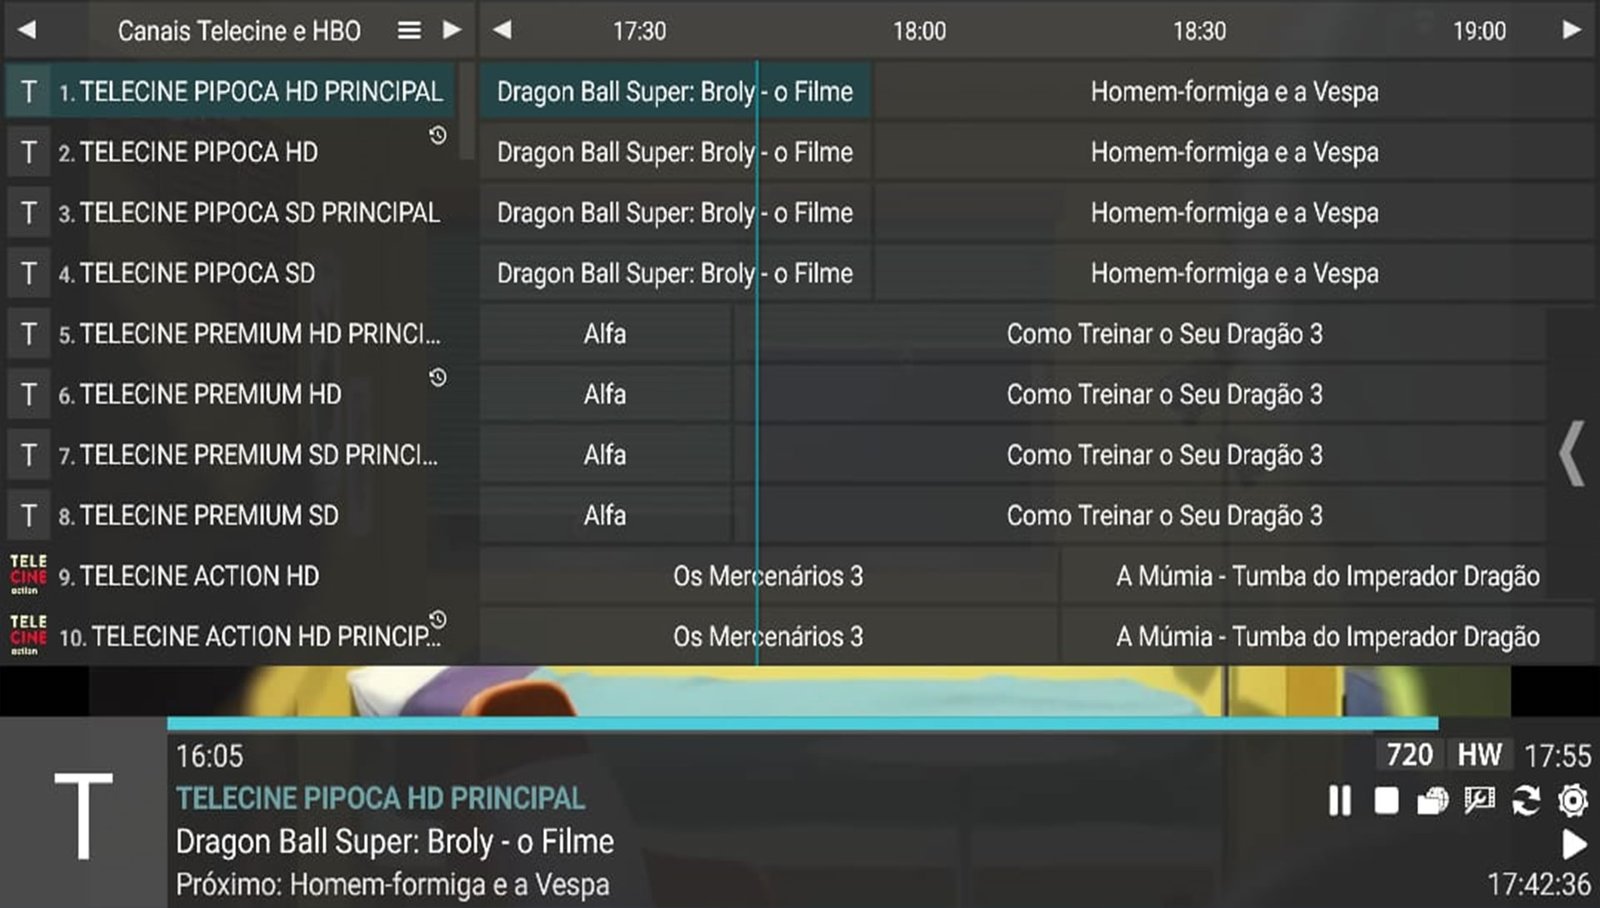Screen dimensions: 1600x908
Task: Open video settings wrench icon
Action: click(x=1479, y=800)
